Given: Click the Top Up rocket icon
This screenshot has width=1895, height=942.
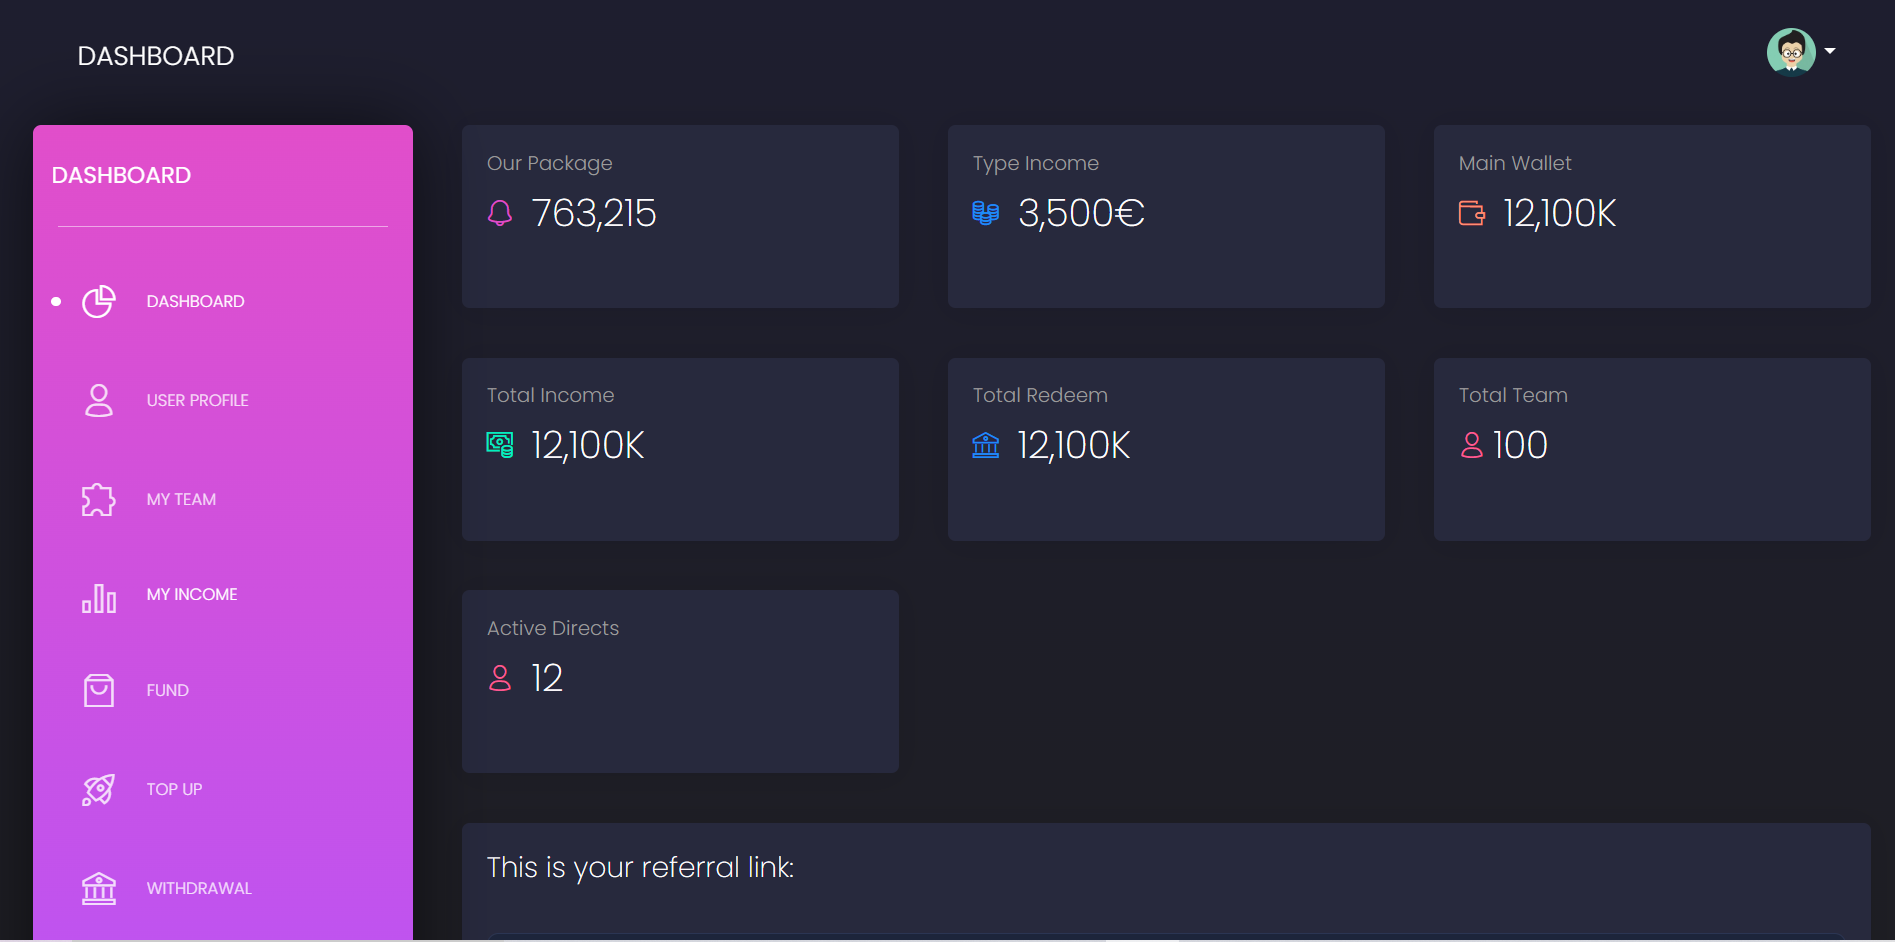Looking at the screenshot, I should click(98, 789).
